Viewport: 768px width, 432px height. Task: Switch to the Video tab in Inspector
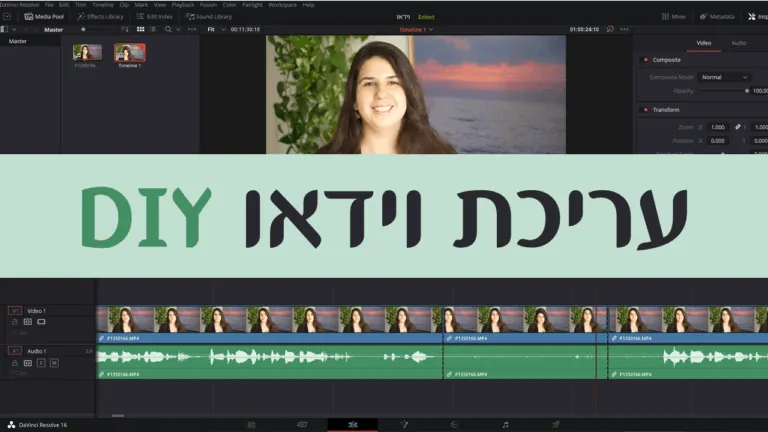[x=704, y=43]
